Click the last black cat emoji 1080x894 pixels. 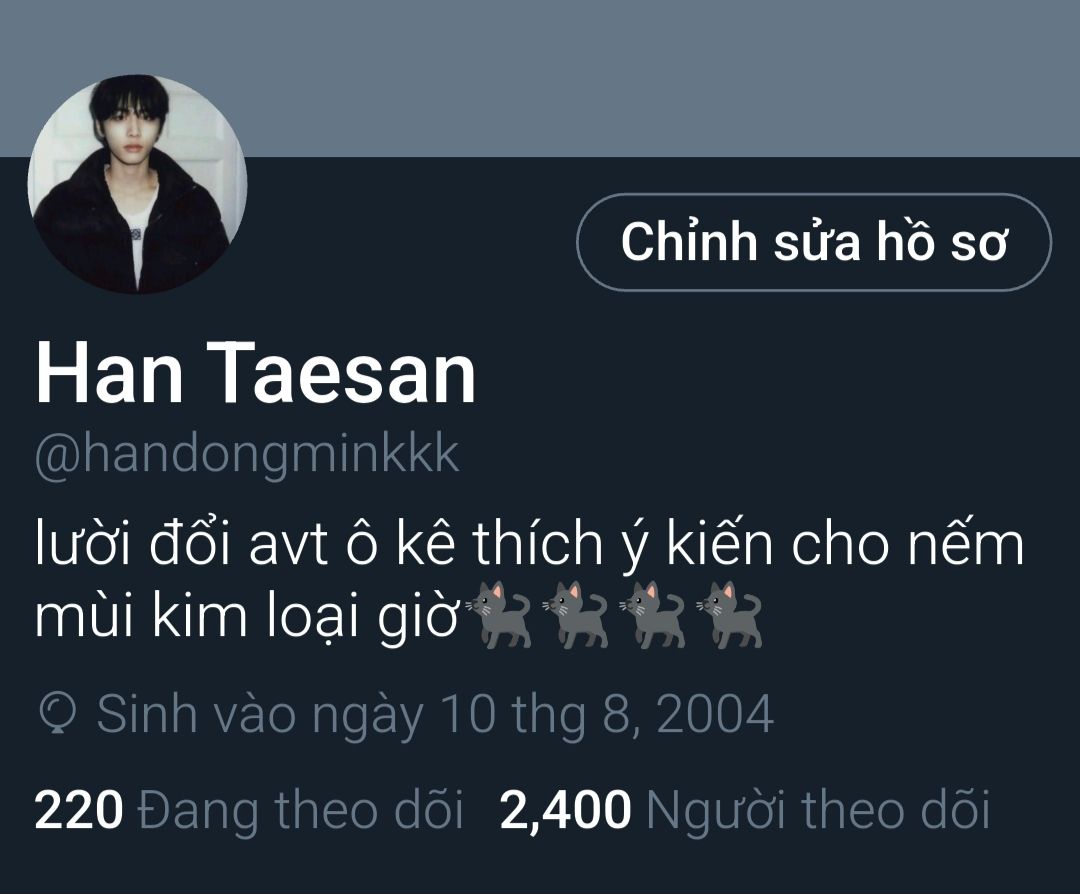tap(731, 615)
